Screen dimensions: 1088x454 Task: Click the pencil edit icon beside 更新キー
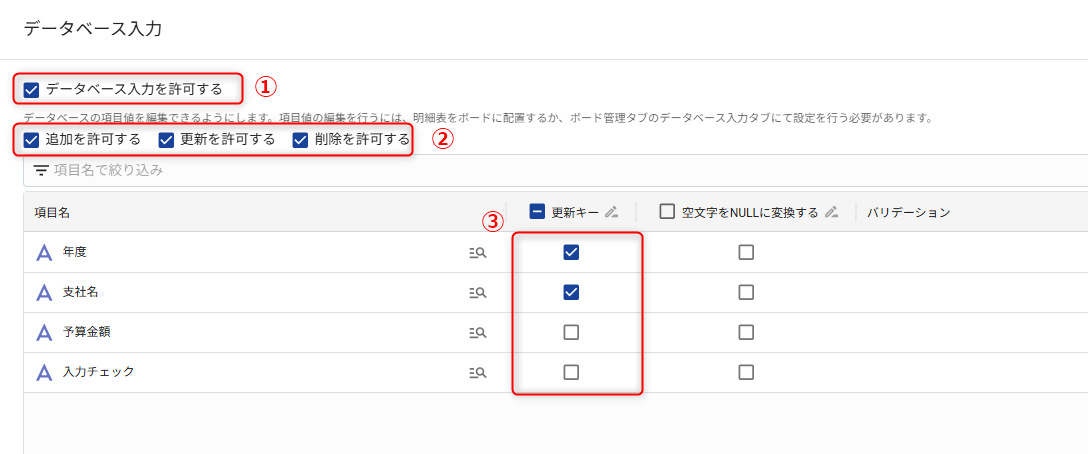(612, 212)
